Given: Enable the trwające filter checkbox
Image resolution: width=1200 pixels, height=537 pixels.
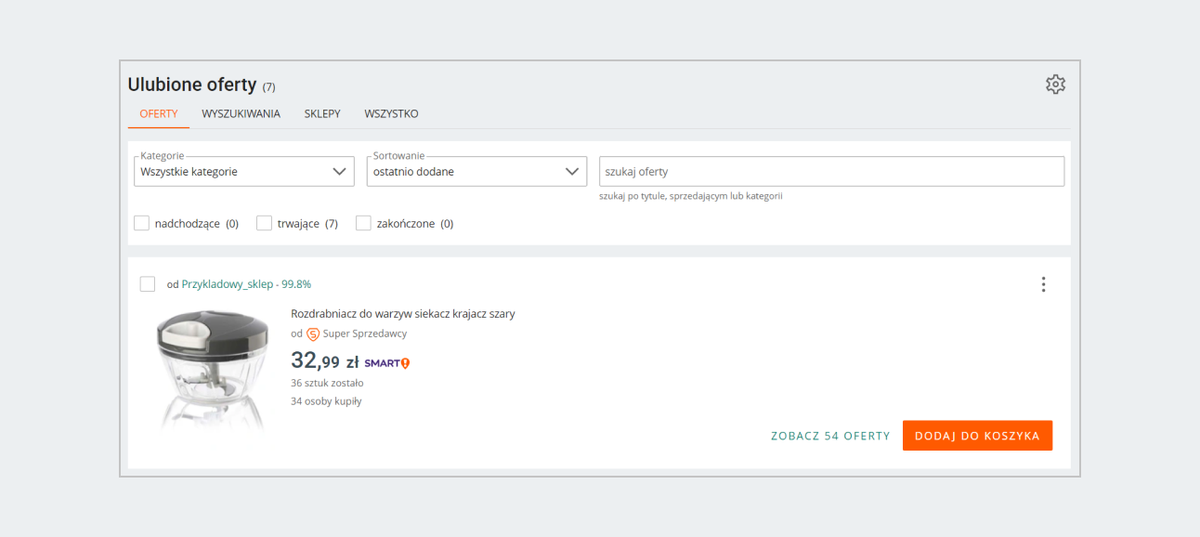Looking at the screenshot, I should pyautogui.click(x=264, y=223).
